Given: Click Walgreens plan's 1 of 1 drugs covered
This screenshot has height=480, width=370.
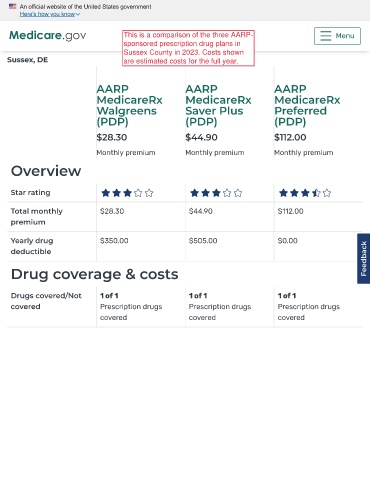Looking at the screenshot, I should pos(109,296).
